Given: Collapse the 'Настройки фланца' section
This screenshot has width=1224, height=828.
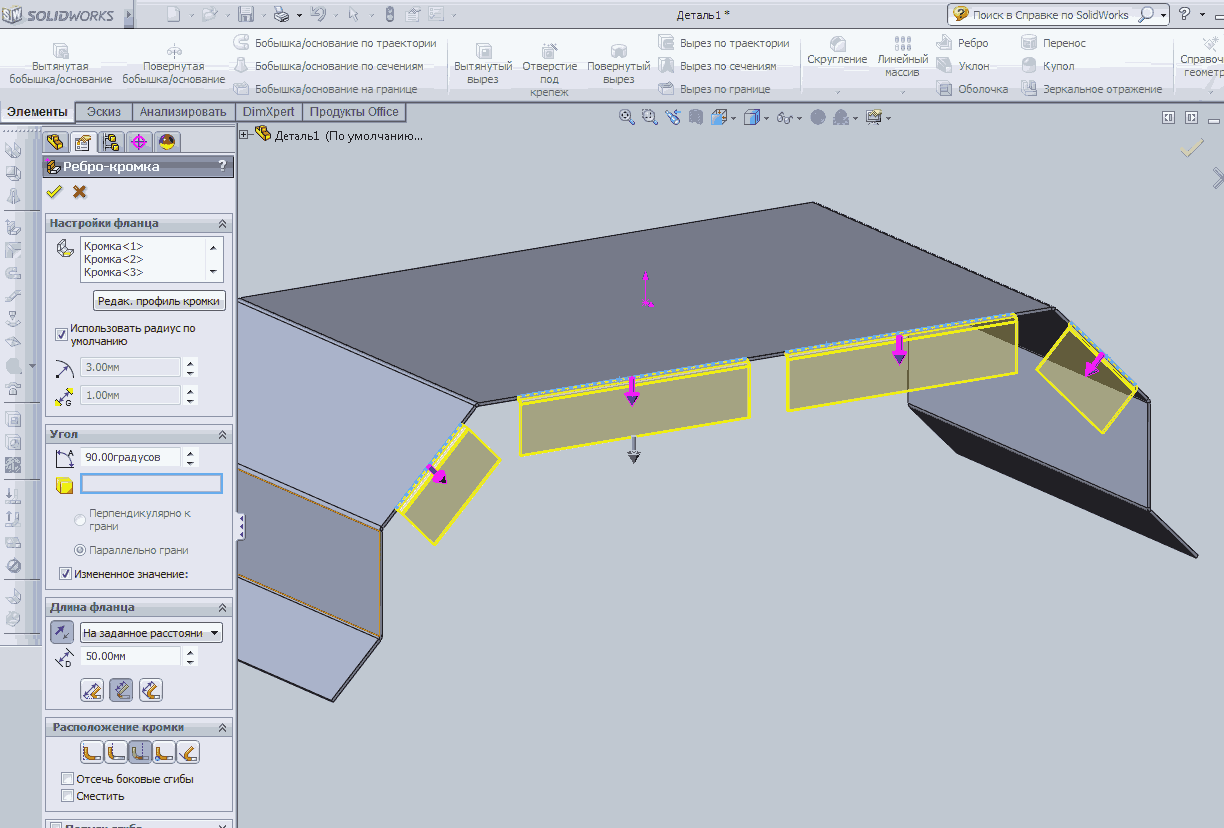Looking at the screenshot, I should (x=223, y=224).
